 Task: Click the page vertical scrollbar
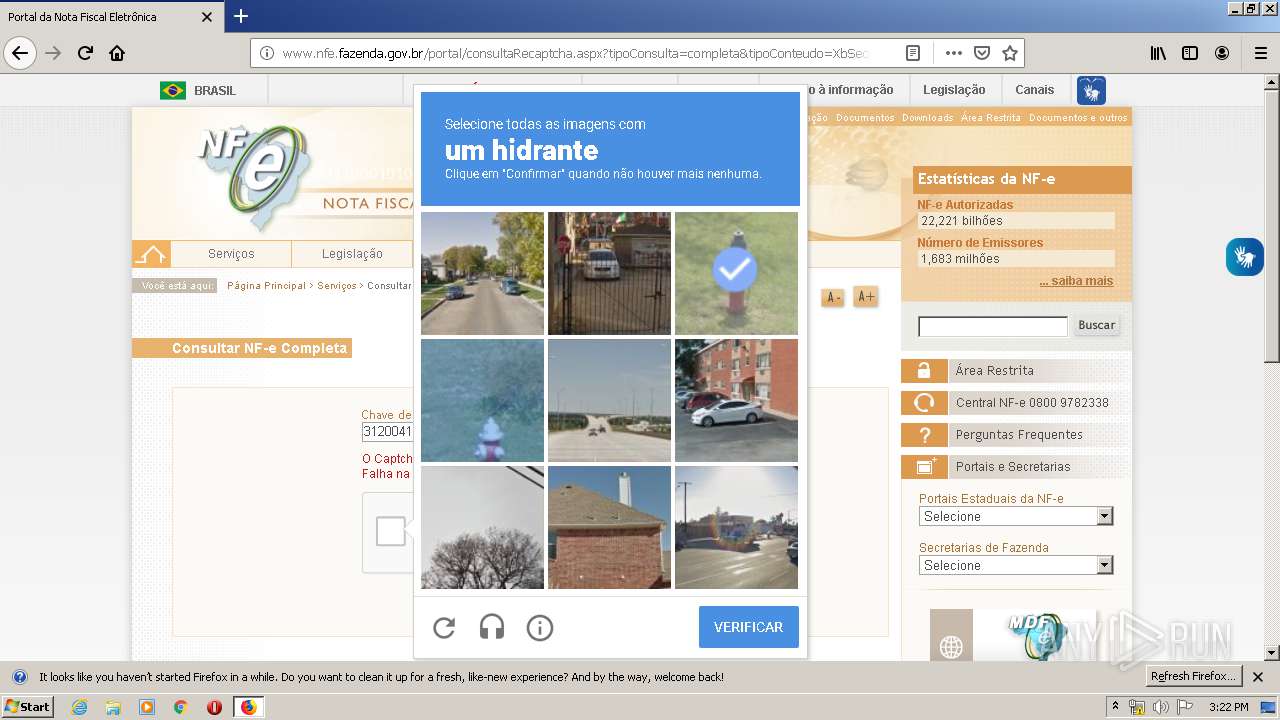click(x=1272, y=367)
